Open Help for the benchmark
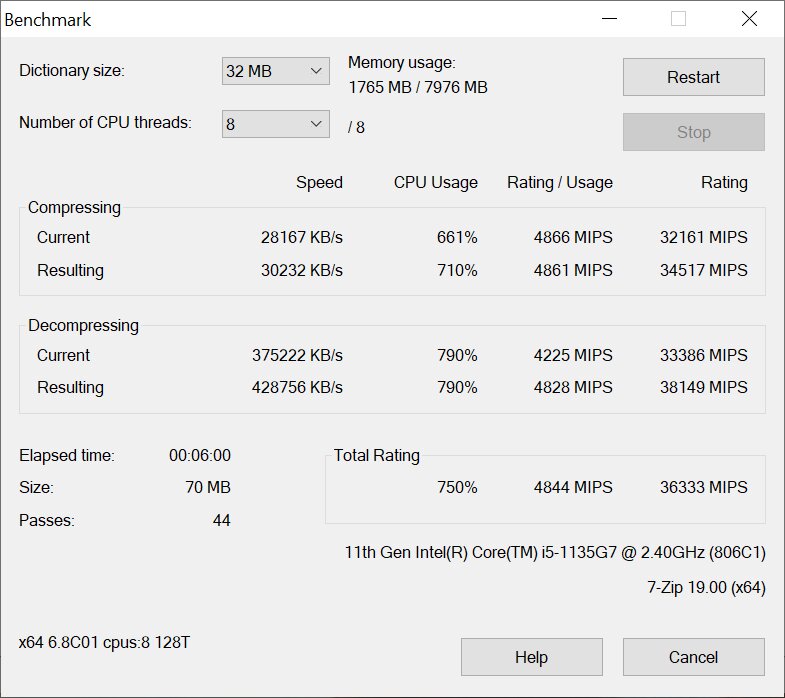785x698 pixels. tap(531, 657)
